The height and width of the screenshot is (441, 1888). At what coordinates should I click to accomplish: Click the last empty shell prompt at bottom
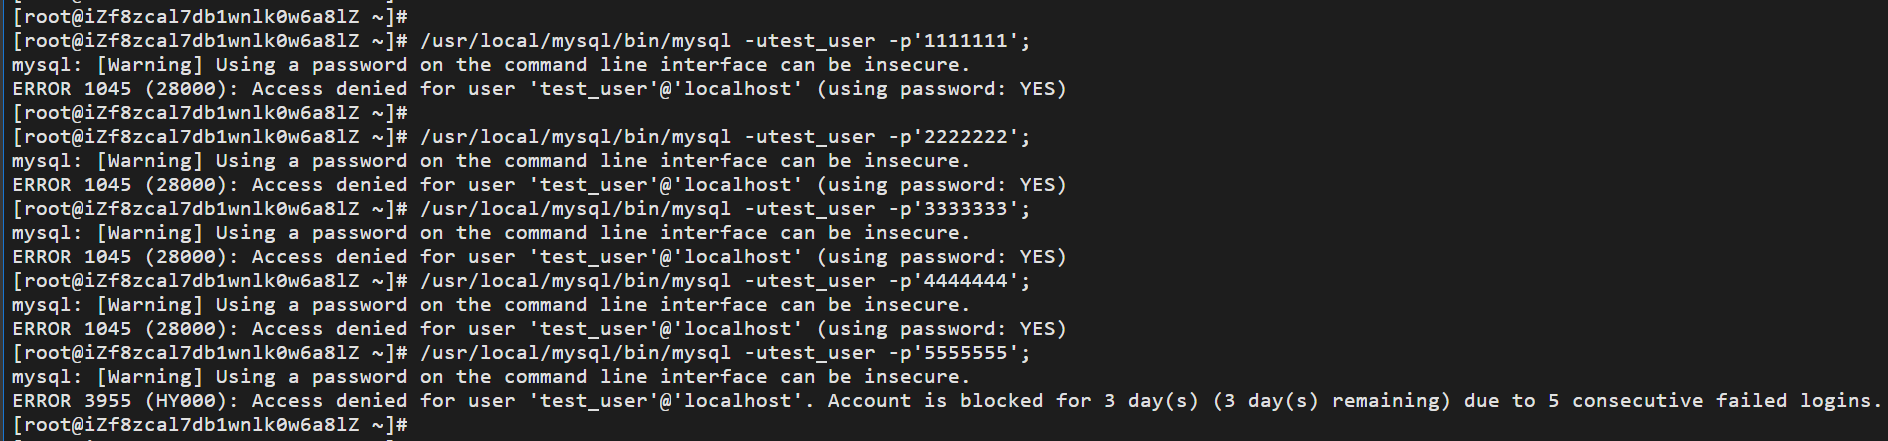coord(210,425)
